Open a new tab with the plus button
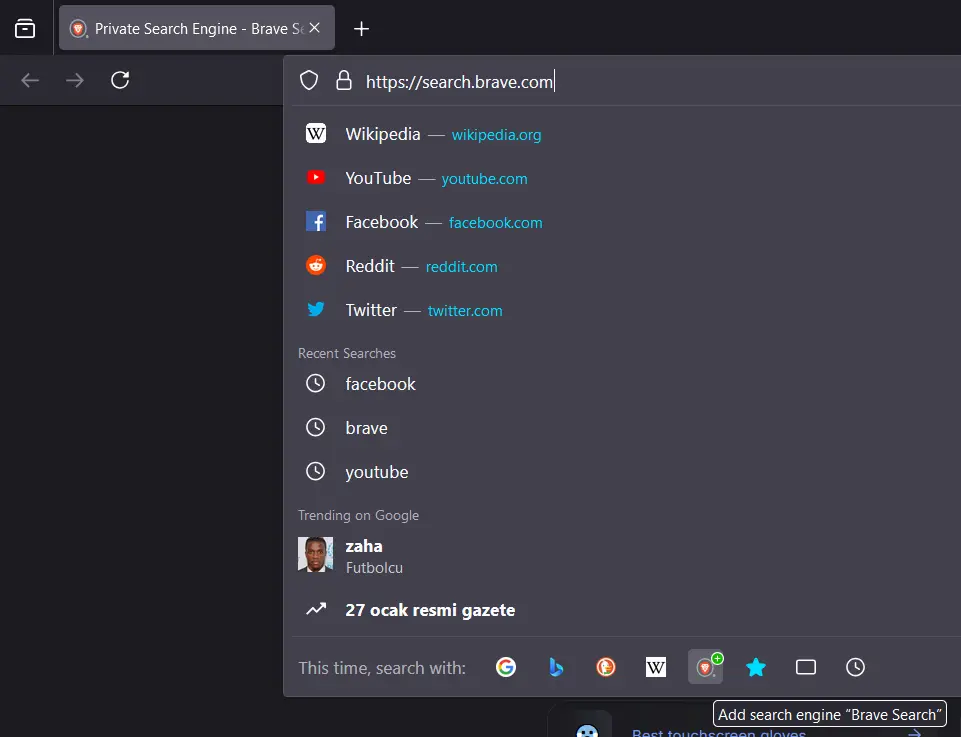Screen dimensions: 961x737 pos(362,29)
